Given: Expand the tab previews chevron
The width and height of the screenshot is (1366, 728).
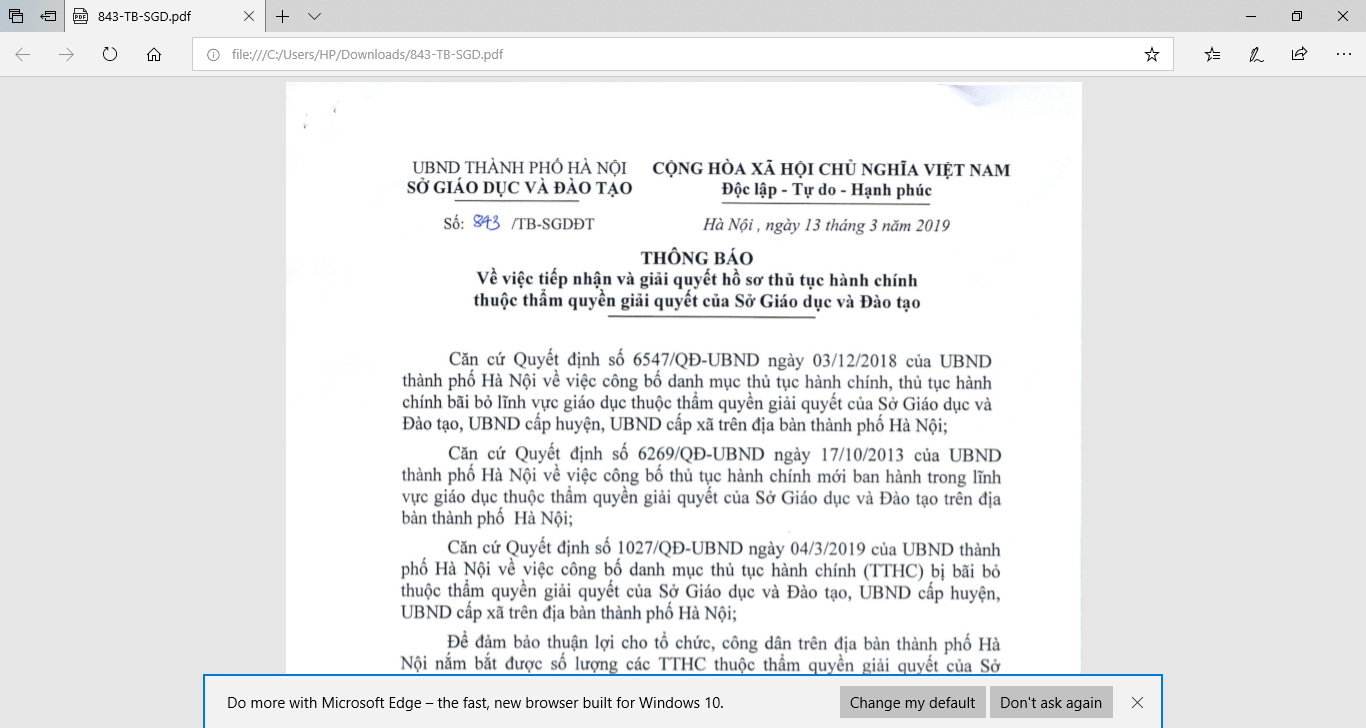Looking at the screenshot, I should 314,17.
